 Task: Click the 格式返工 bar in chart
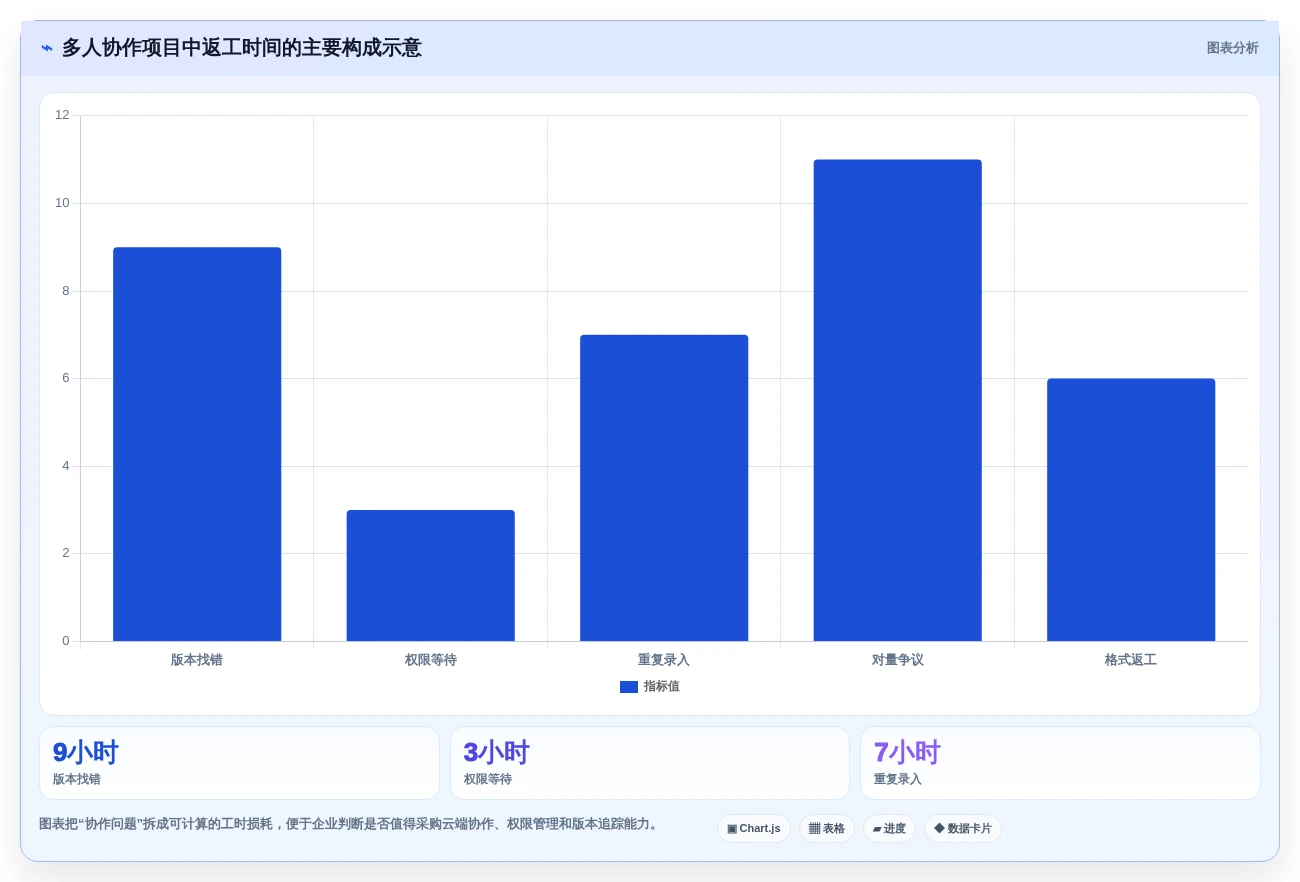point(1131,510)
